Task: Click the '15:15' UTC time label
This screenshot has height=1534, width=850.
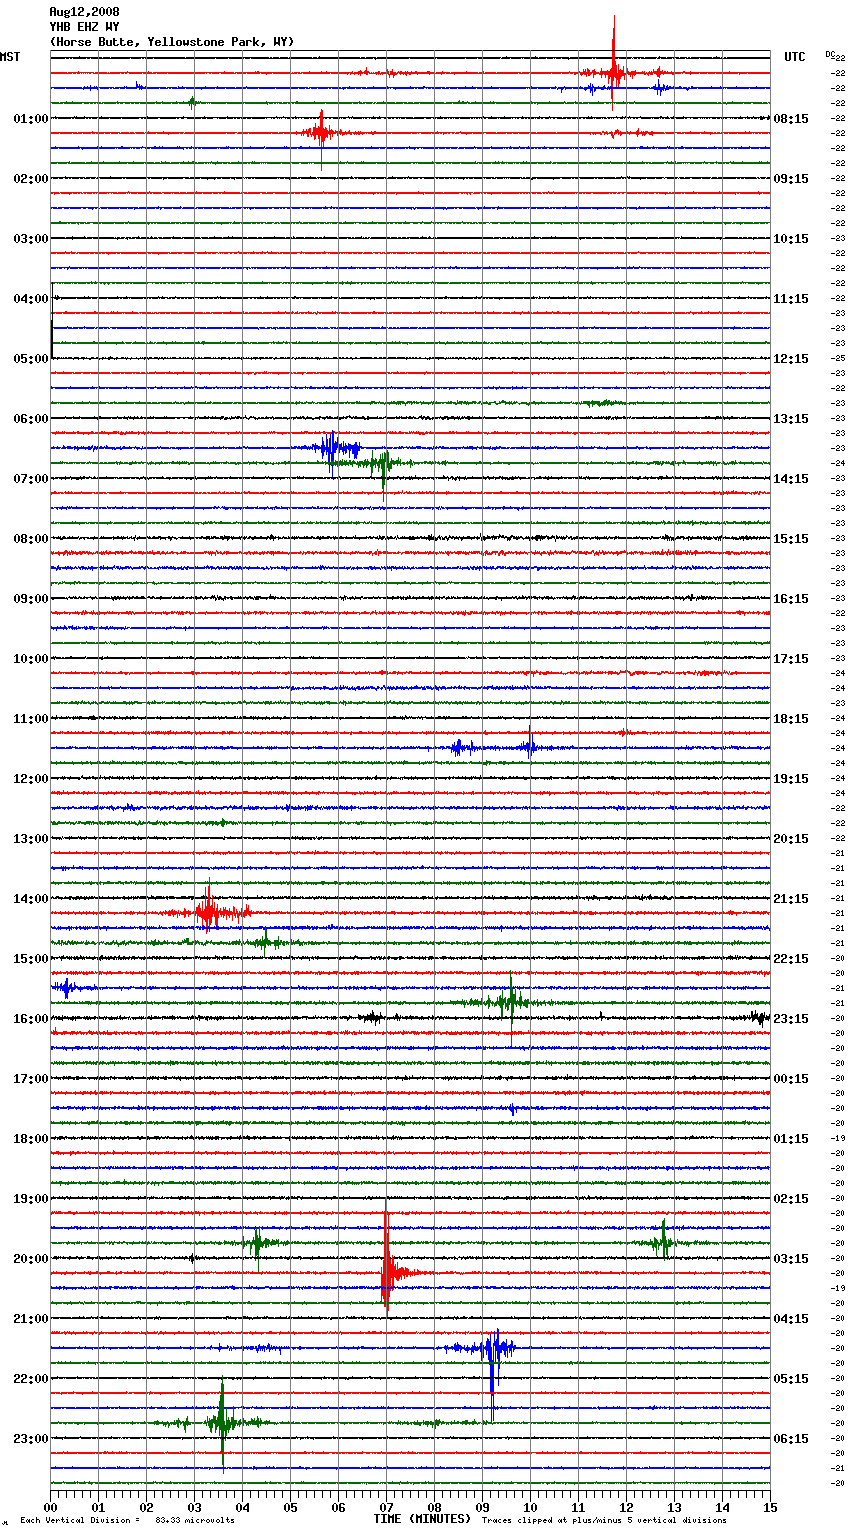Action: click(791, 539)
